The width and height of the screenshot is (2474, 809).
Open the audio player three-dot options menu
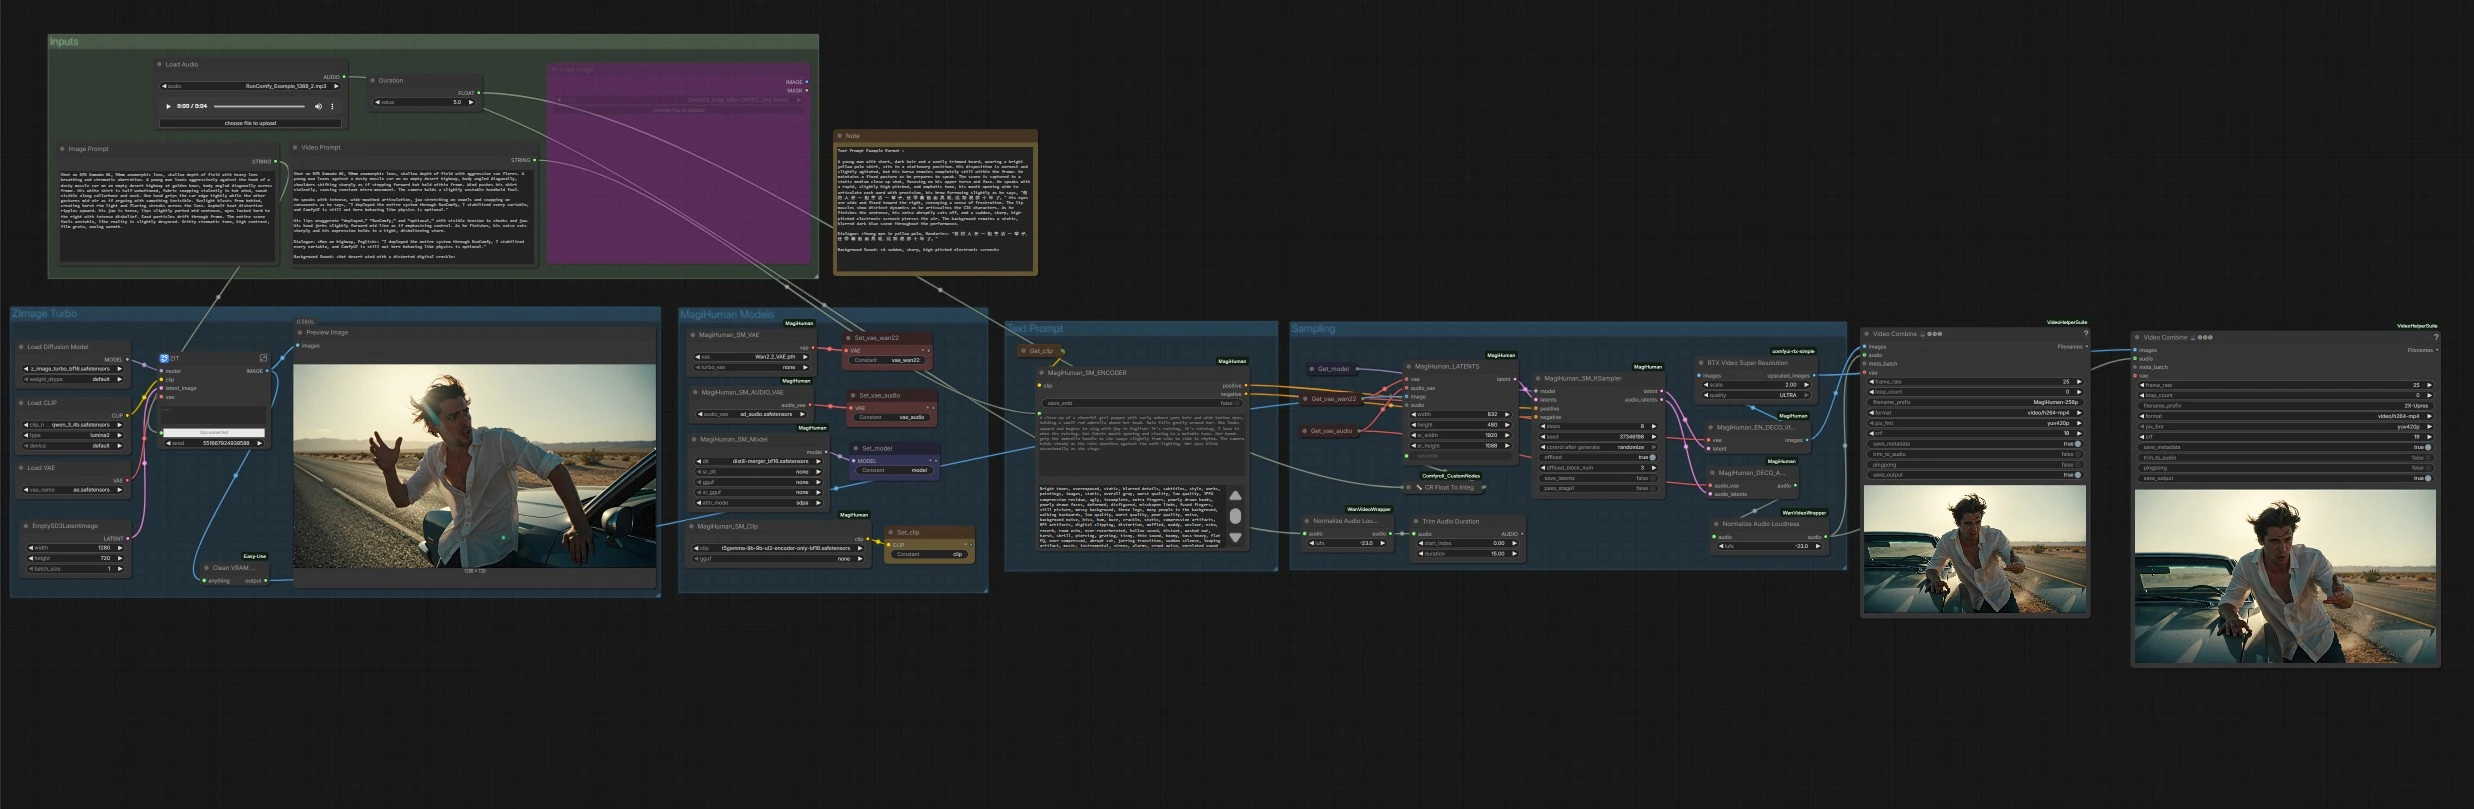point(332,106)
